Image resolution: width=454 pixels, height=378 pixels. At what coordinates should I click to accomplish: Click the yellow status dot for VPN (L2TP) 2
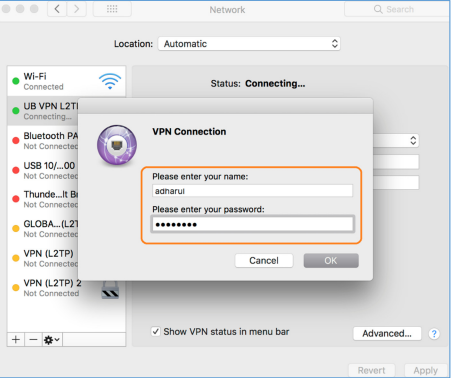pos(16,288)
